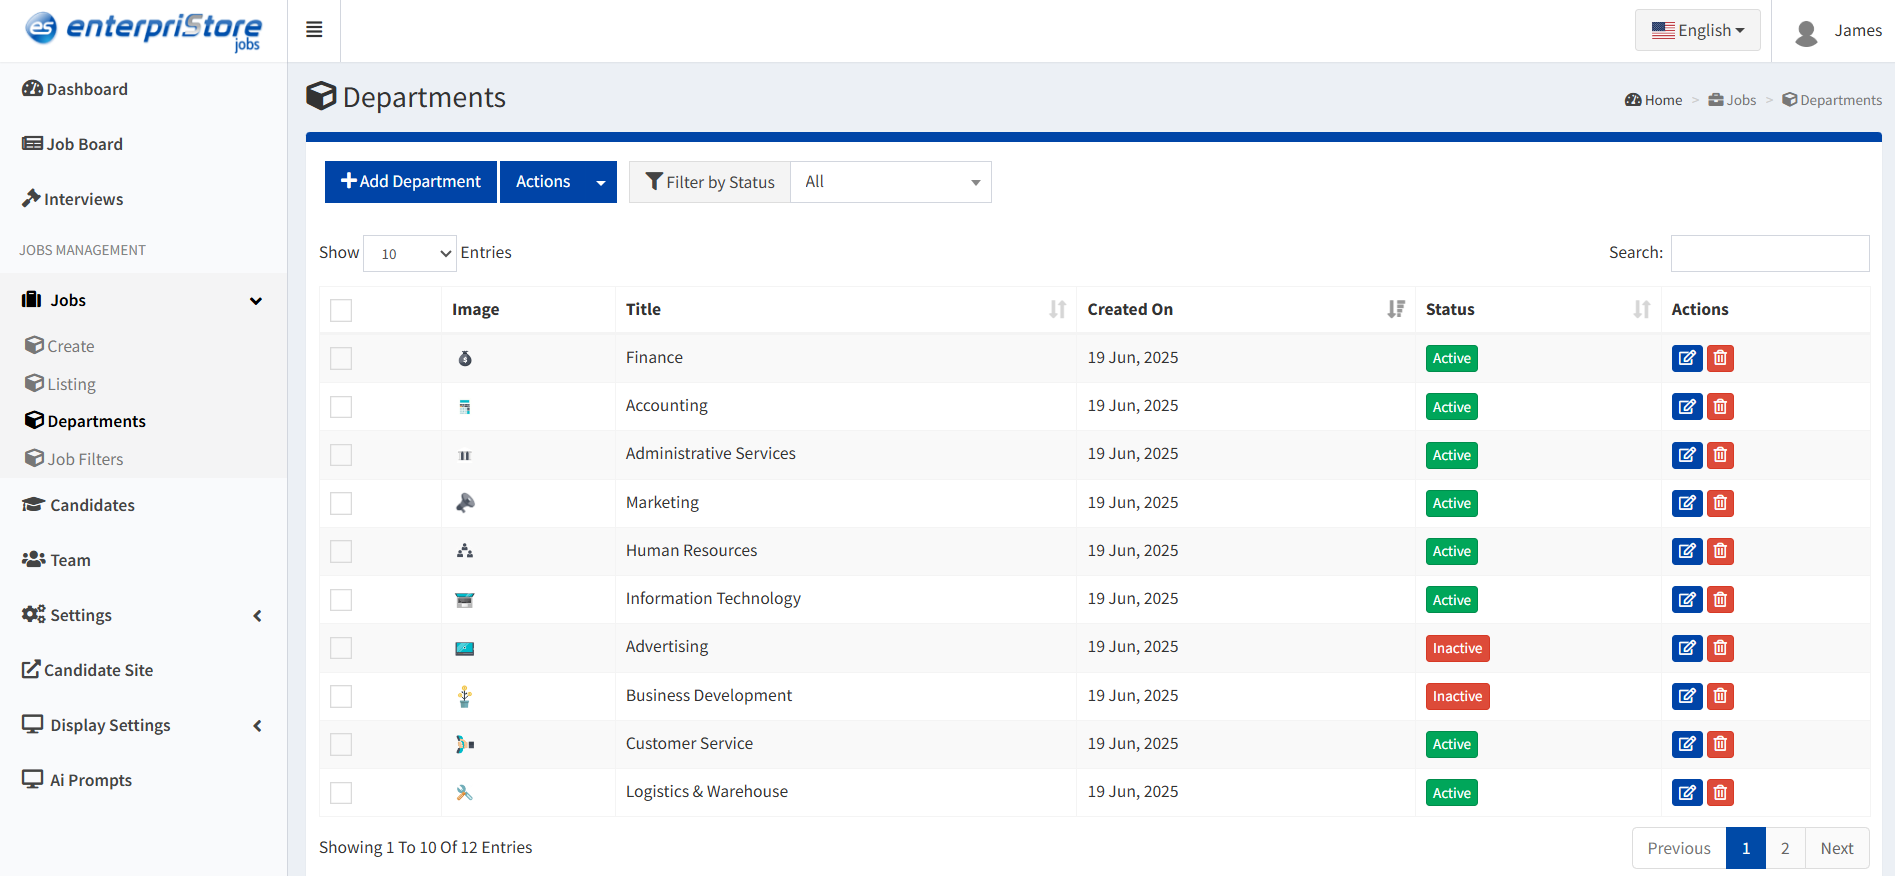The width and height of the screenshot is (1895, 876).
Task: Toggle the select-all checkbox in table header
Action: [341, 310]
